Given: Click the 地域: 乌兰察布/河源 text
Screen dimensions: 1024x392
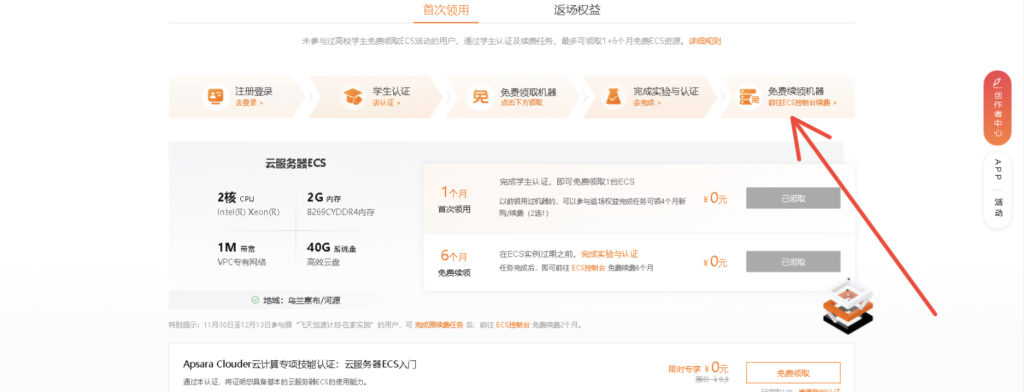Looking at the screenshot, I should 302,301.
